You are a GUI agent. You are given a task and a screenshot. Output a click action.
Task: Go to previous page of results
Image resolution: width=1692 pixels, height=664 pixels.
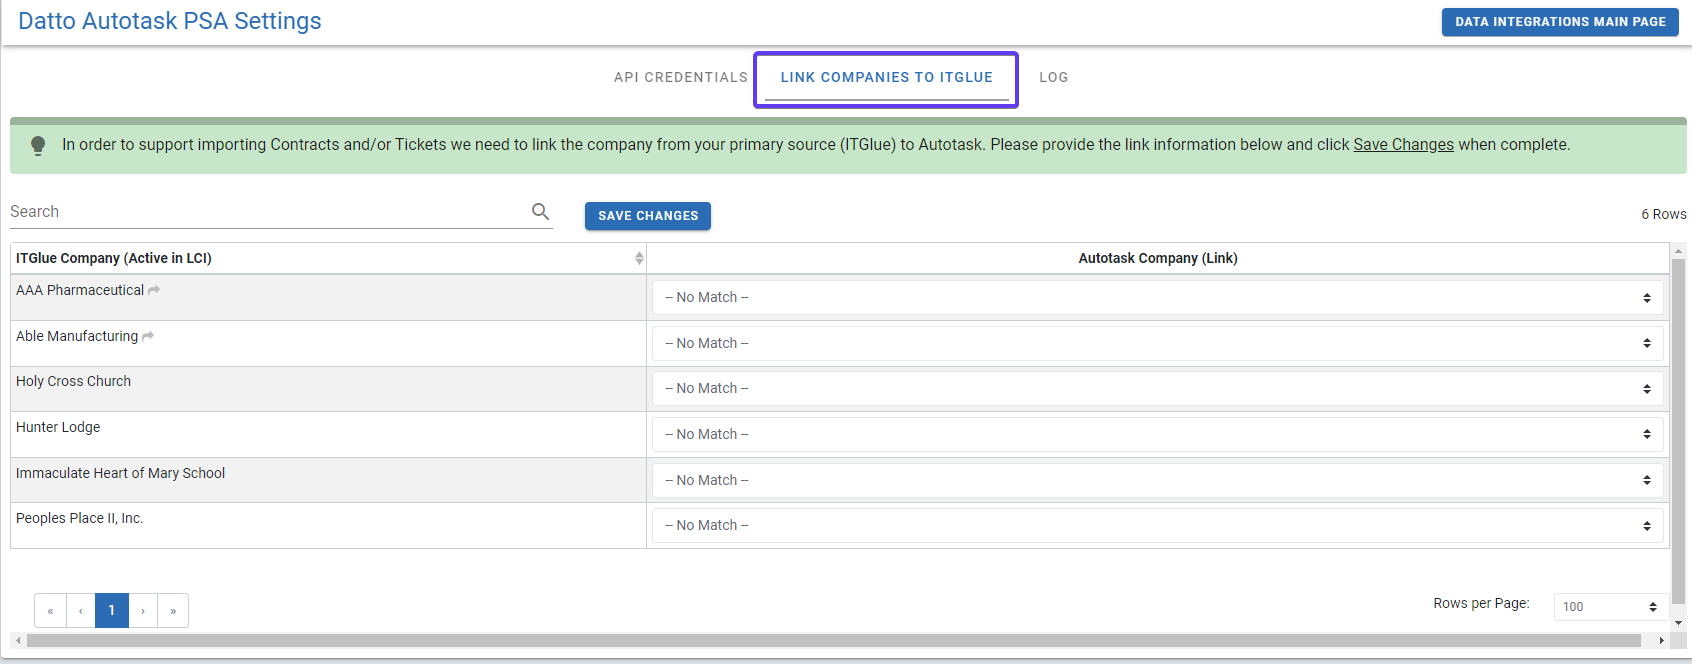81,611
